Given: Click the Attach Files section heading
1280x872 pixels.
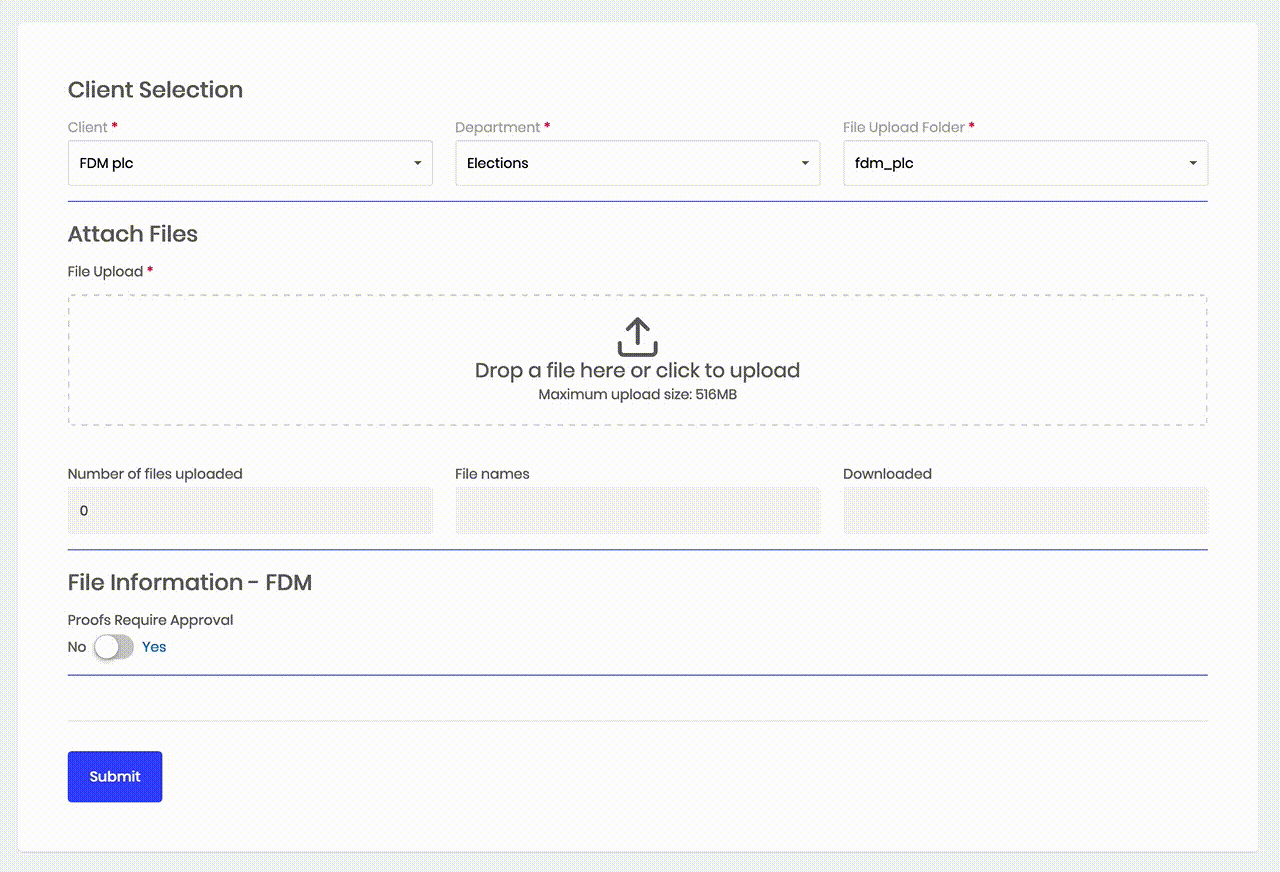Looking at the screenshot, I should [x=133, y=234].
